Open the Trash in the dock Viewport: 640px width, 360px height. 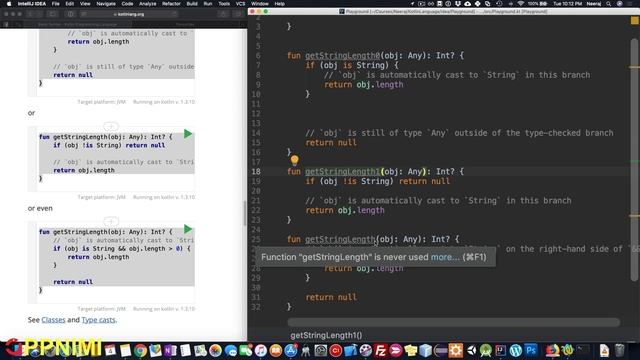(620, 350)
